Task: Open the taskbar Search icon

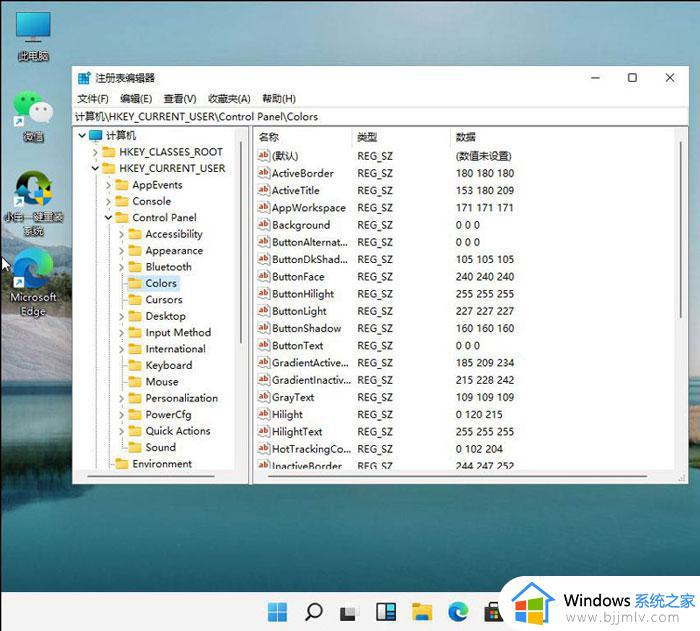Action: click(313, 611)
